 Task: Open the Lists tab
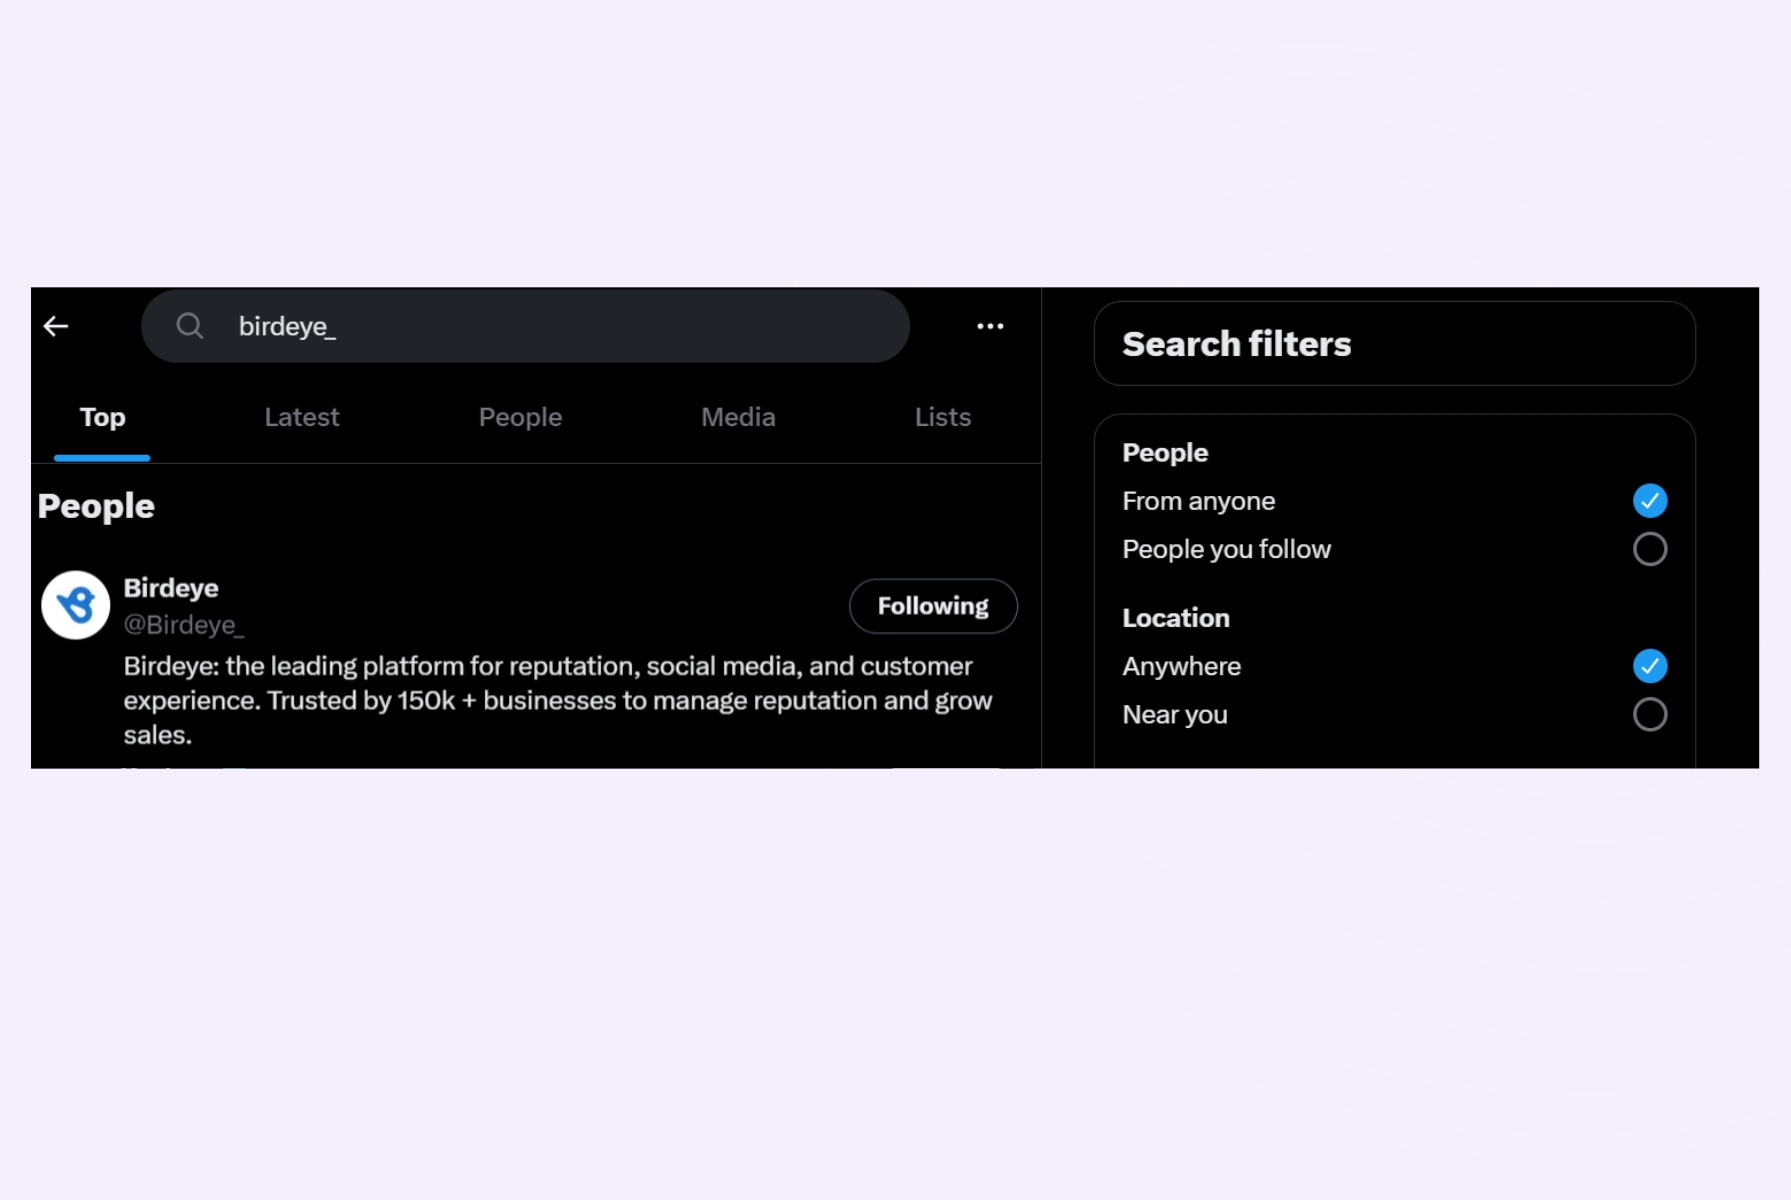pyautogui.click(x=941, y=417)
